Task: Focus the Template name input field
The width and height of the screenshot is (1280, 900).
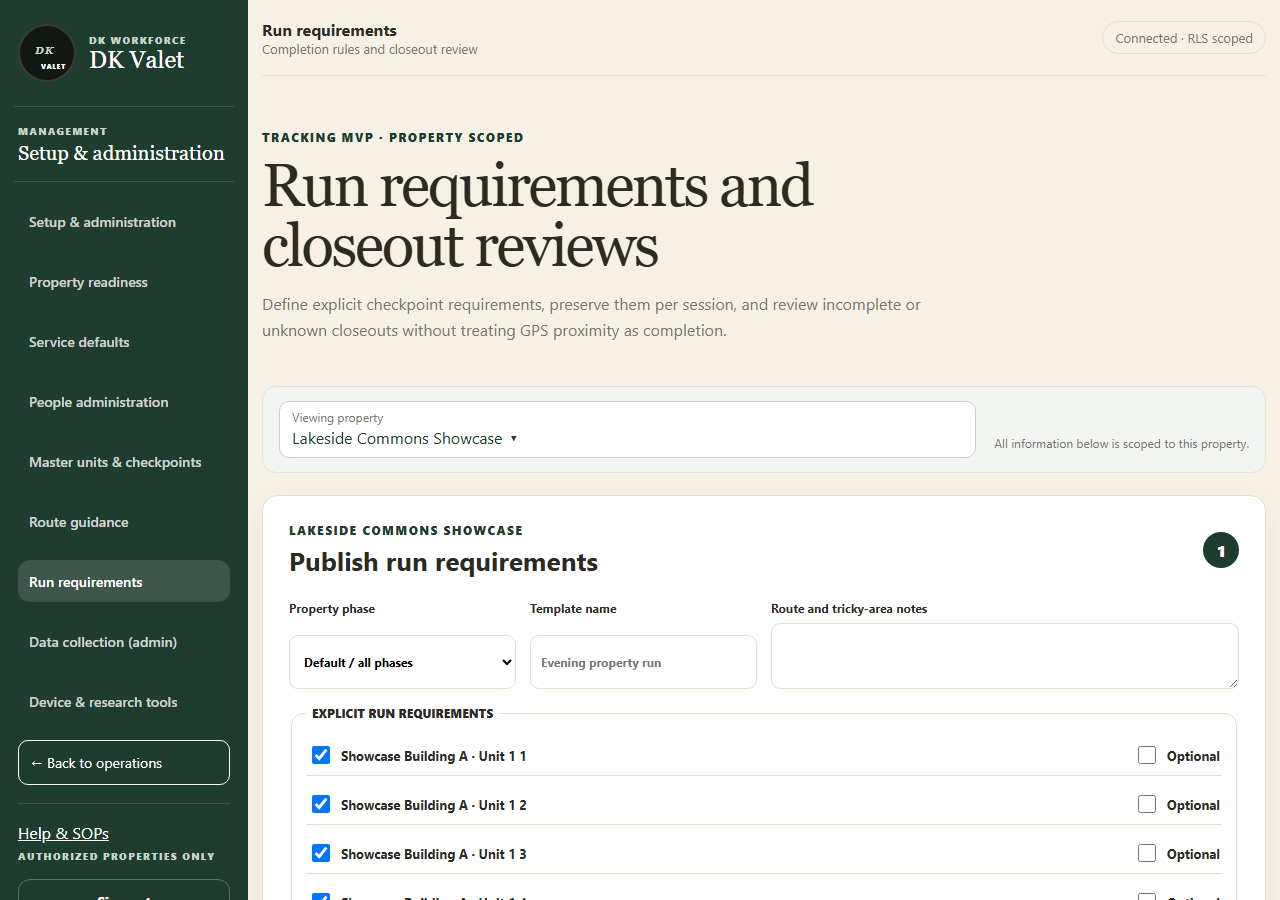Action: coord(643,662)
